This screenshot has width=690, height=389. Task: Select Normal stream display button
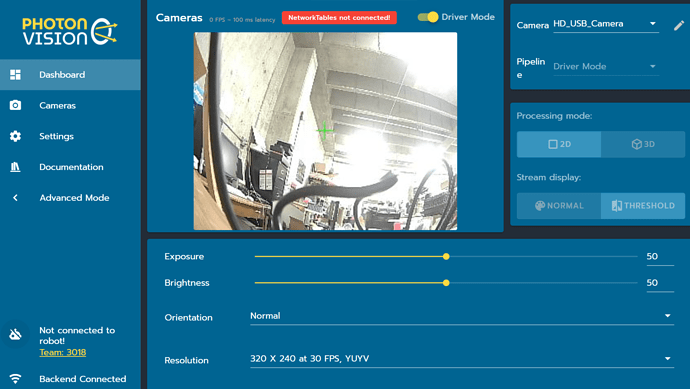tap(559, 206)
